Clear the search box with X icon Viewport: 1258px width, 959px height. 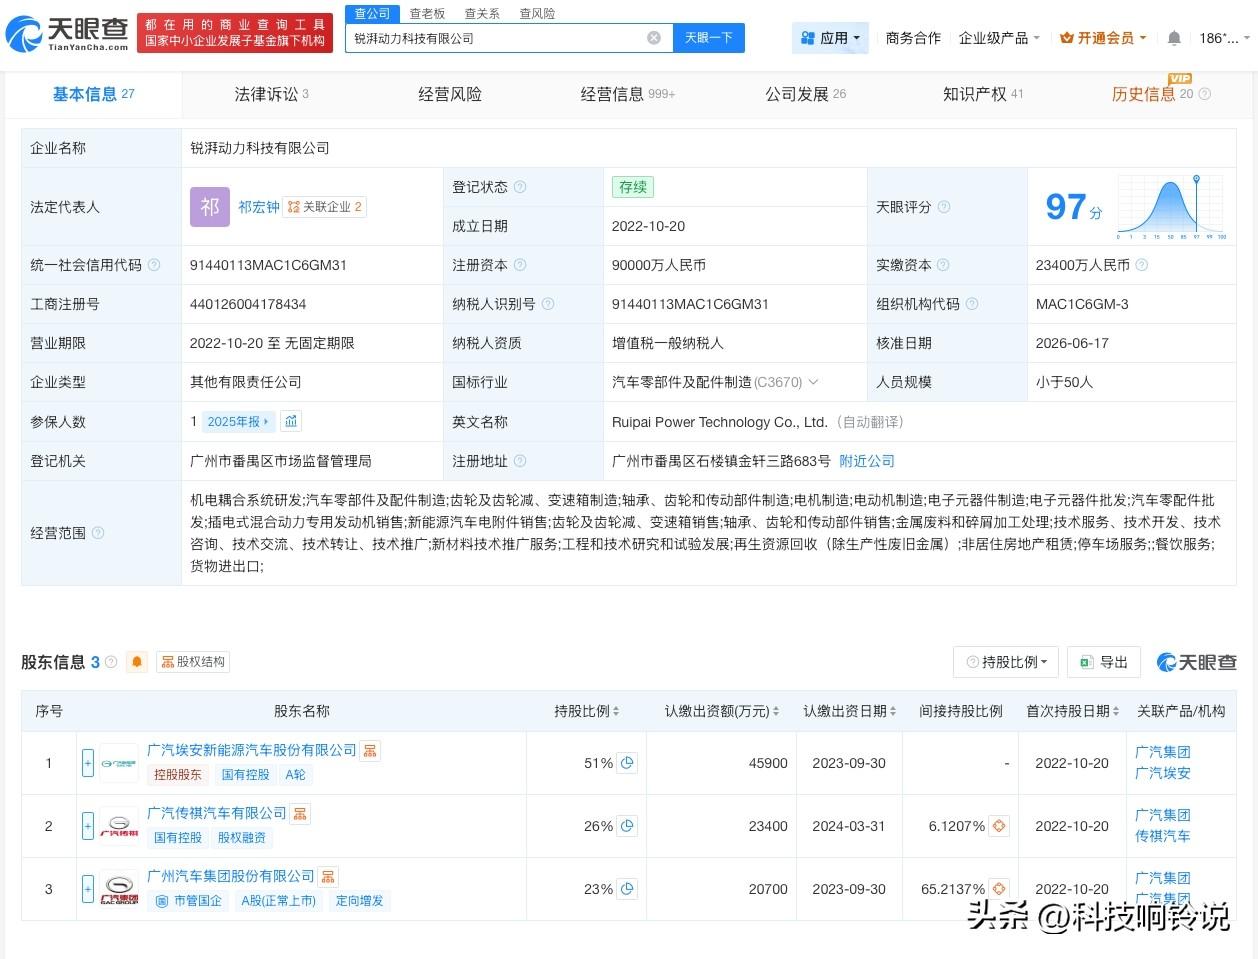(x=654, y=38)
